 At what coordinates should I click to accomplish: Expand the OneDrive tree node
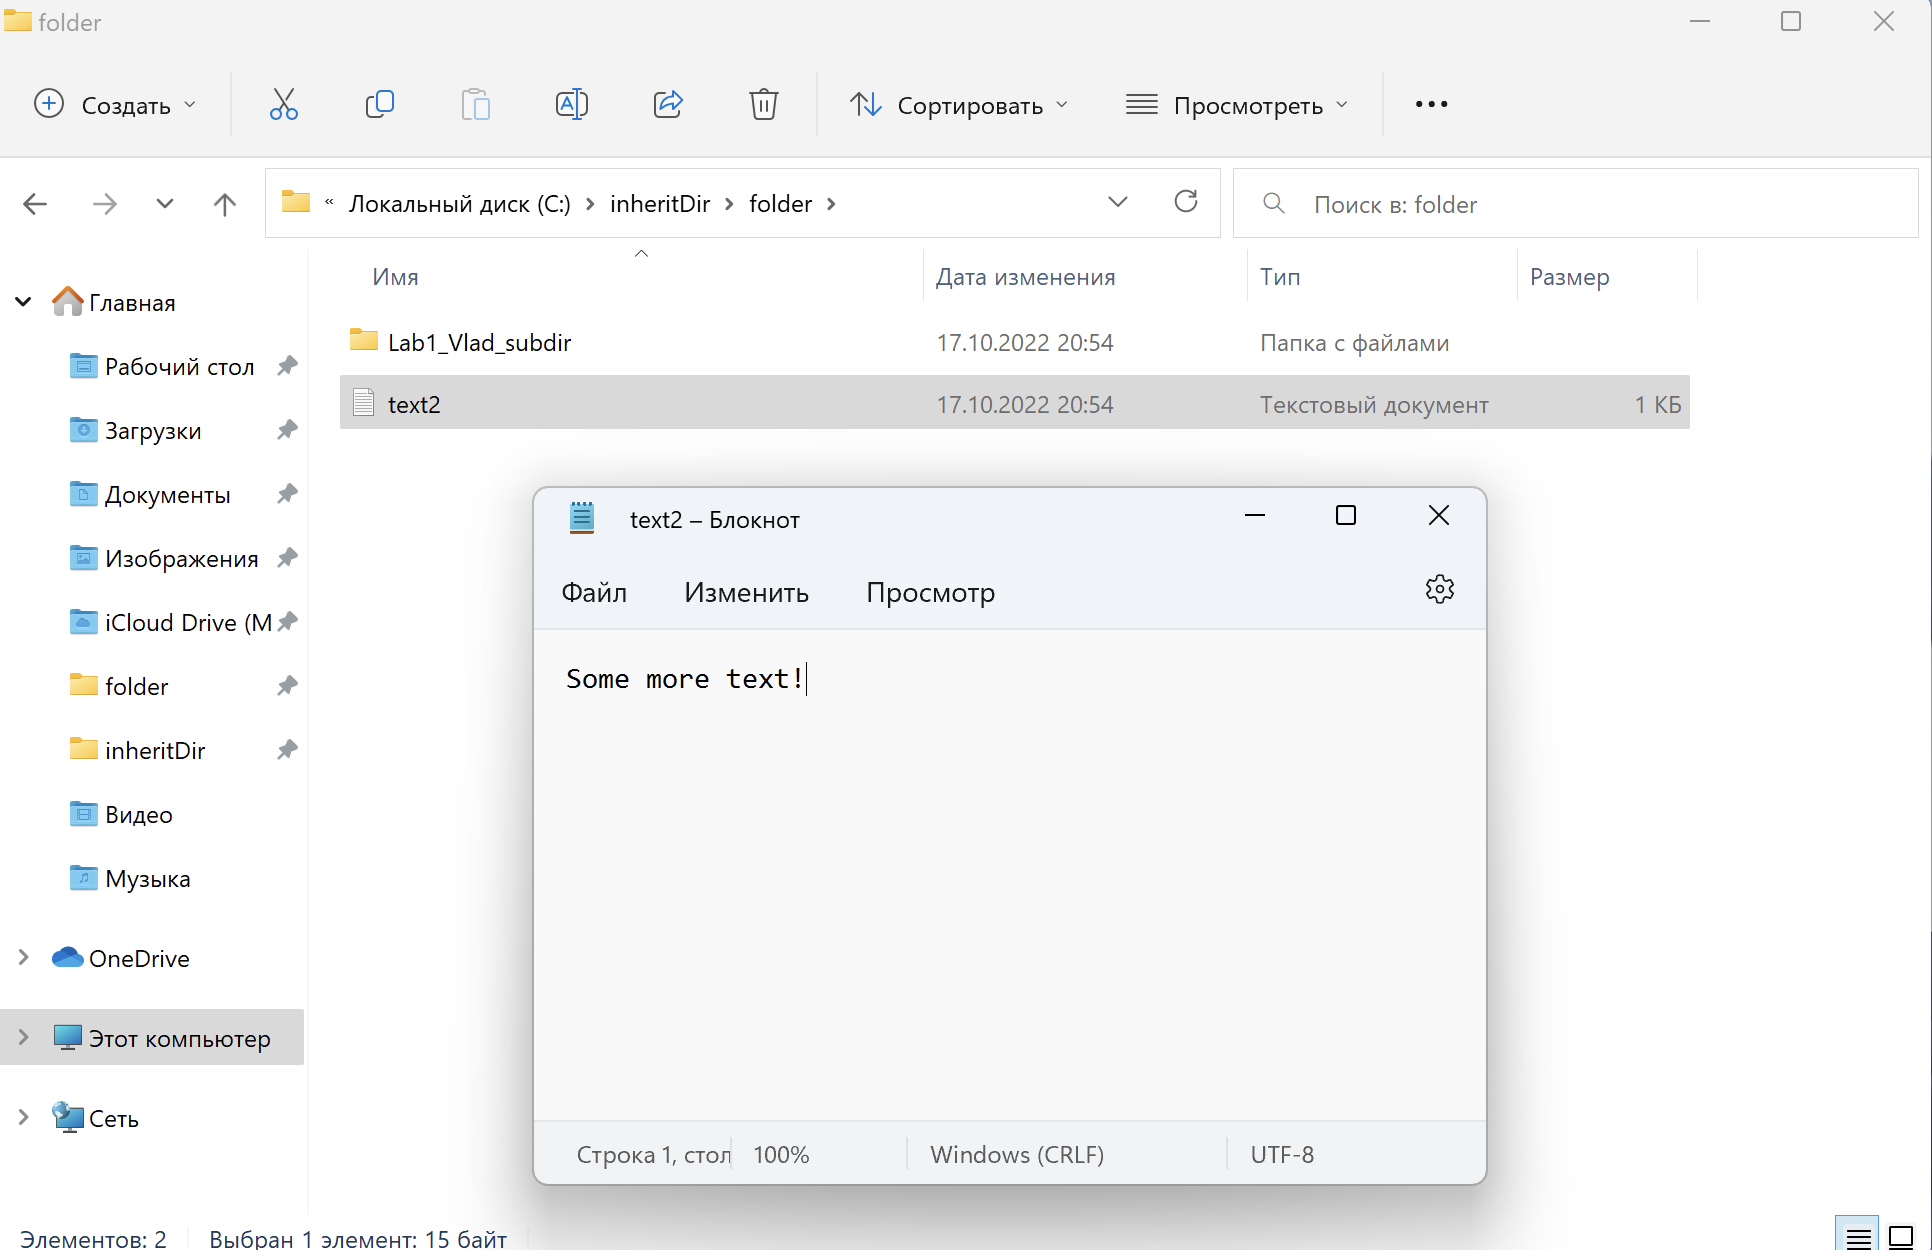[x=24, y=958]
